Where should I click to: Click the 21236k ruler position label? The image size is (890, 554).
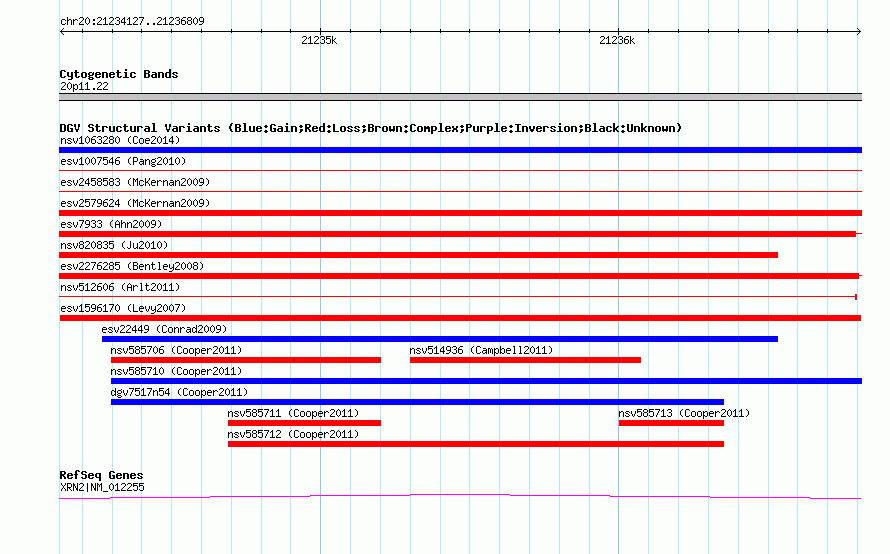click(617, 40)
